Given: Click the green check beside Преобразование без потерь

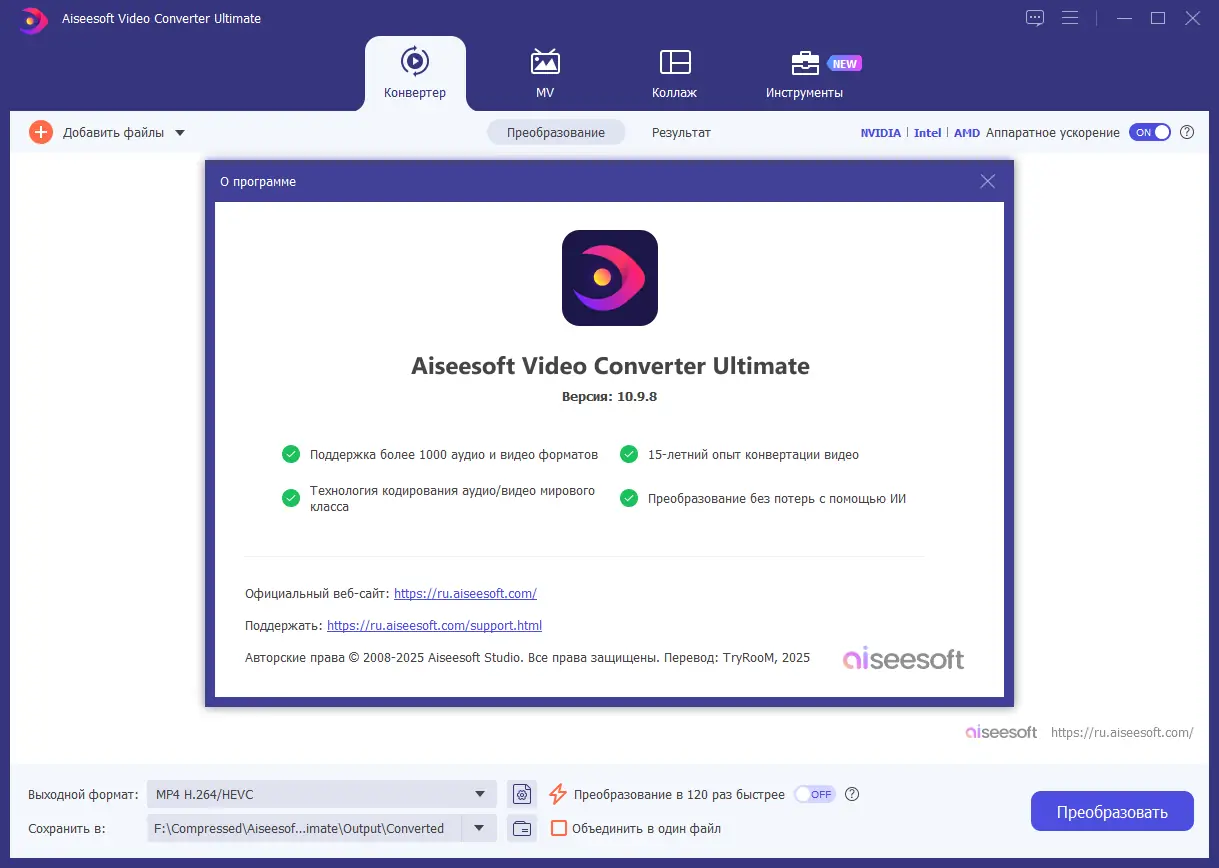Looking at the screenshot, I should (629, 498).
